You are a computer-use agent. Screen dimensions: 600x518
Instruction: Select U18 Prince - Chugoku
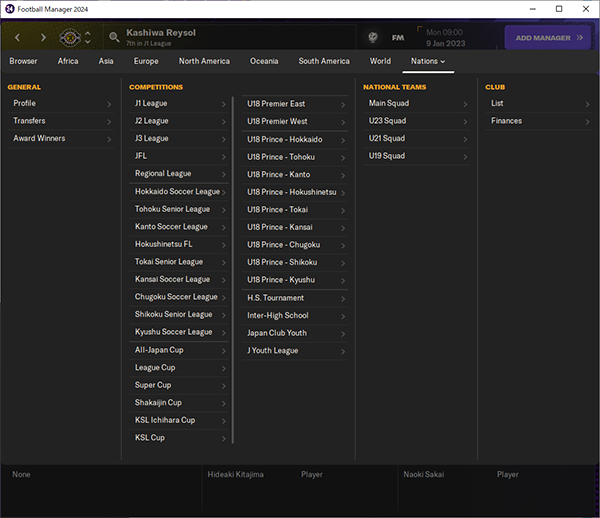click(295, 245)
